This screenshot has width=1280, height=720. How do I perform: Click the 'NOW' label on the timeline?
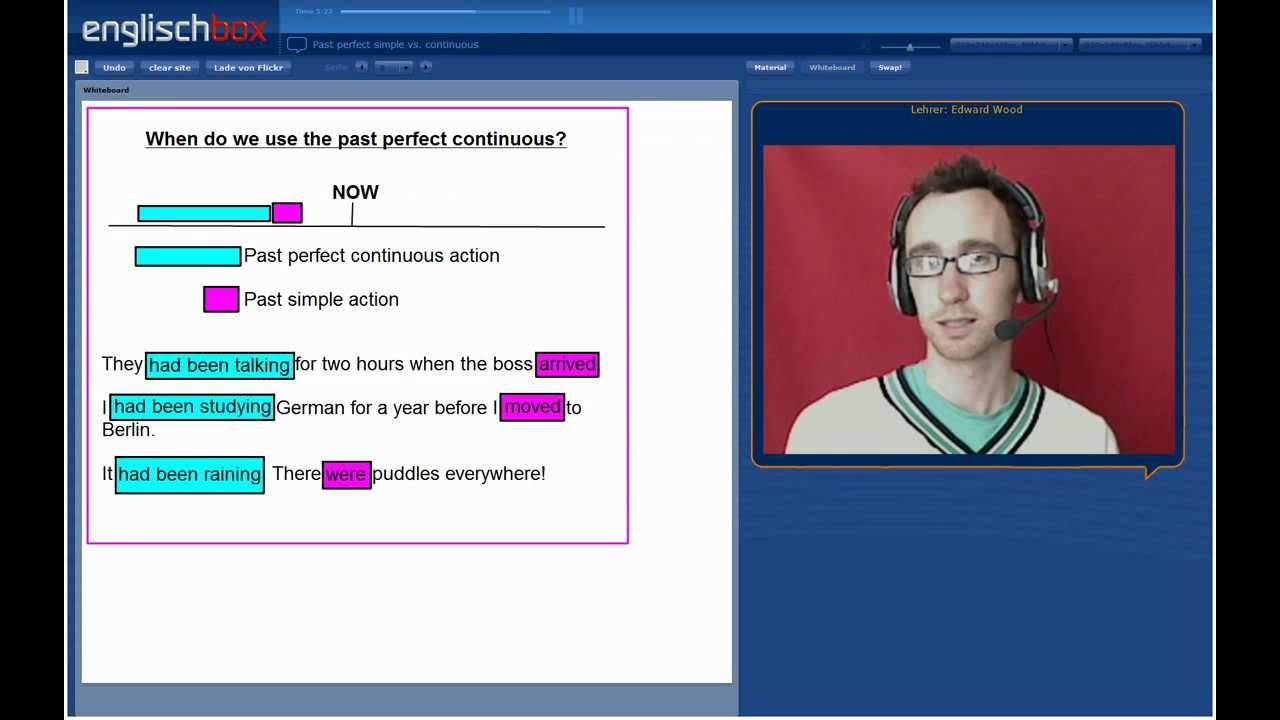pos(355,192)
